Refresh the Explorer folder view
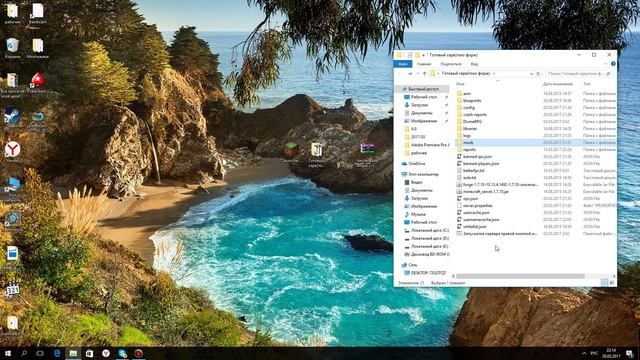 tap(538, 73)
